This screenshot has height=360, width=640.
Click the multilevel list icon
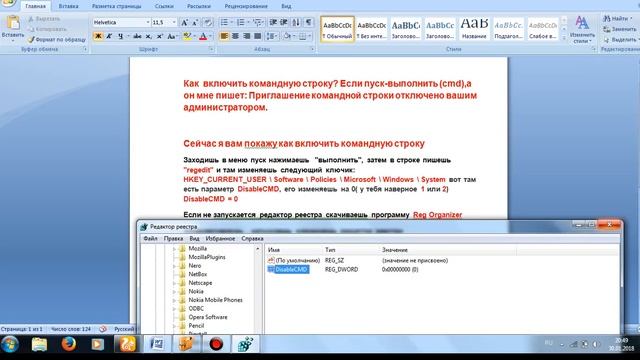[257, 22]
